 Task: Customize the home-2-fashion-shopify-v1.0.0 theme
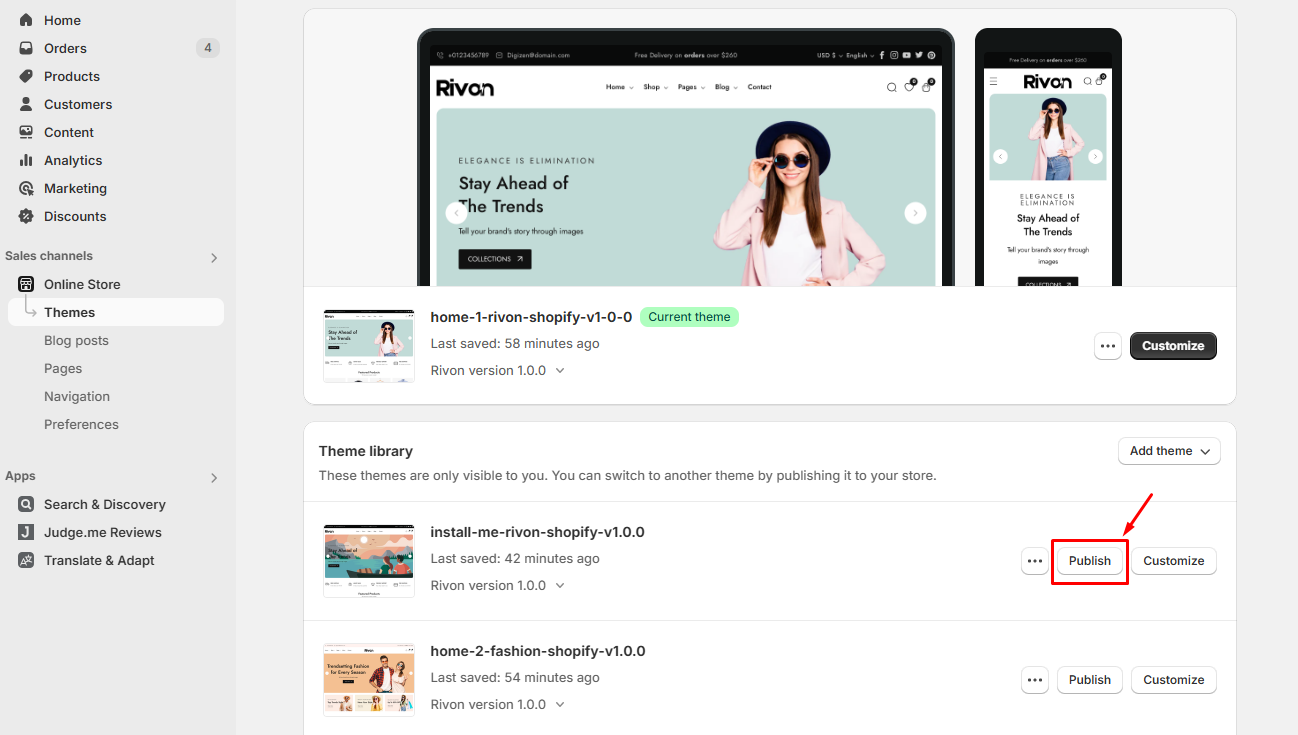click(x=1174, y=680)
